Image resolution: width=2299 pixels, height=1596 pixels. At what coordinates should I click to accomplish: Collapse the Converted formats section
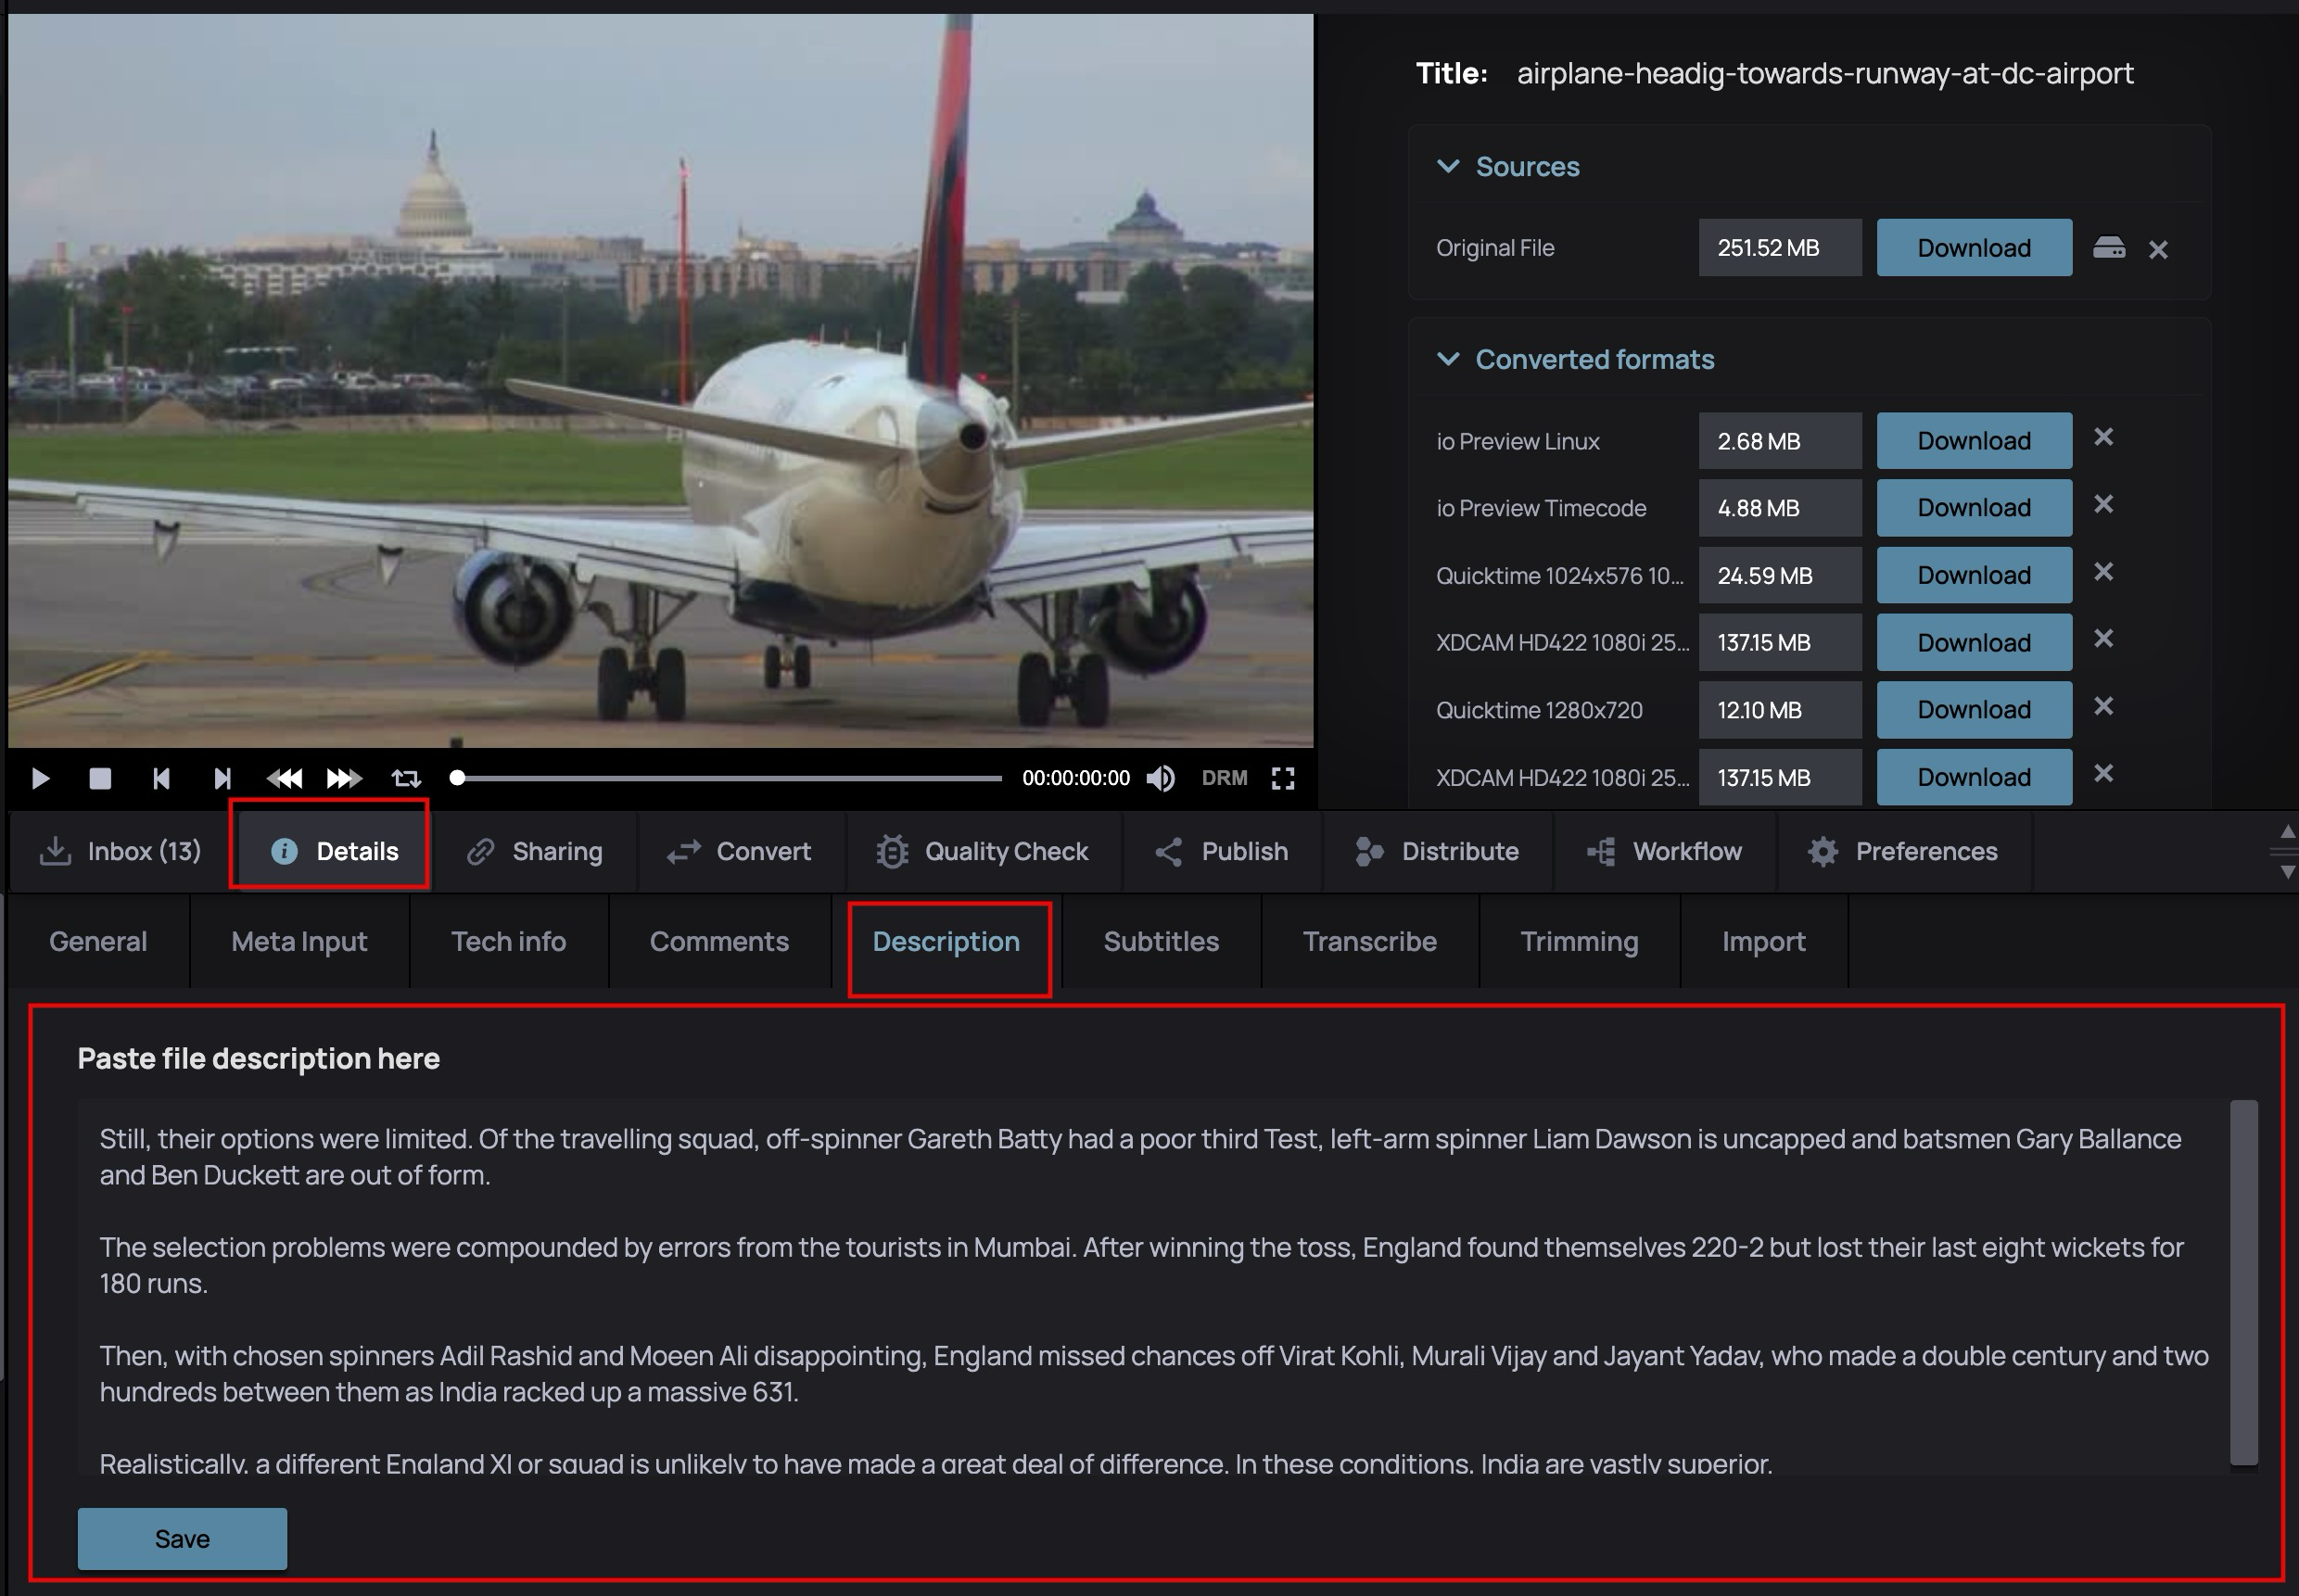click(x=1447, y=359)
